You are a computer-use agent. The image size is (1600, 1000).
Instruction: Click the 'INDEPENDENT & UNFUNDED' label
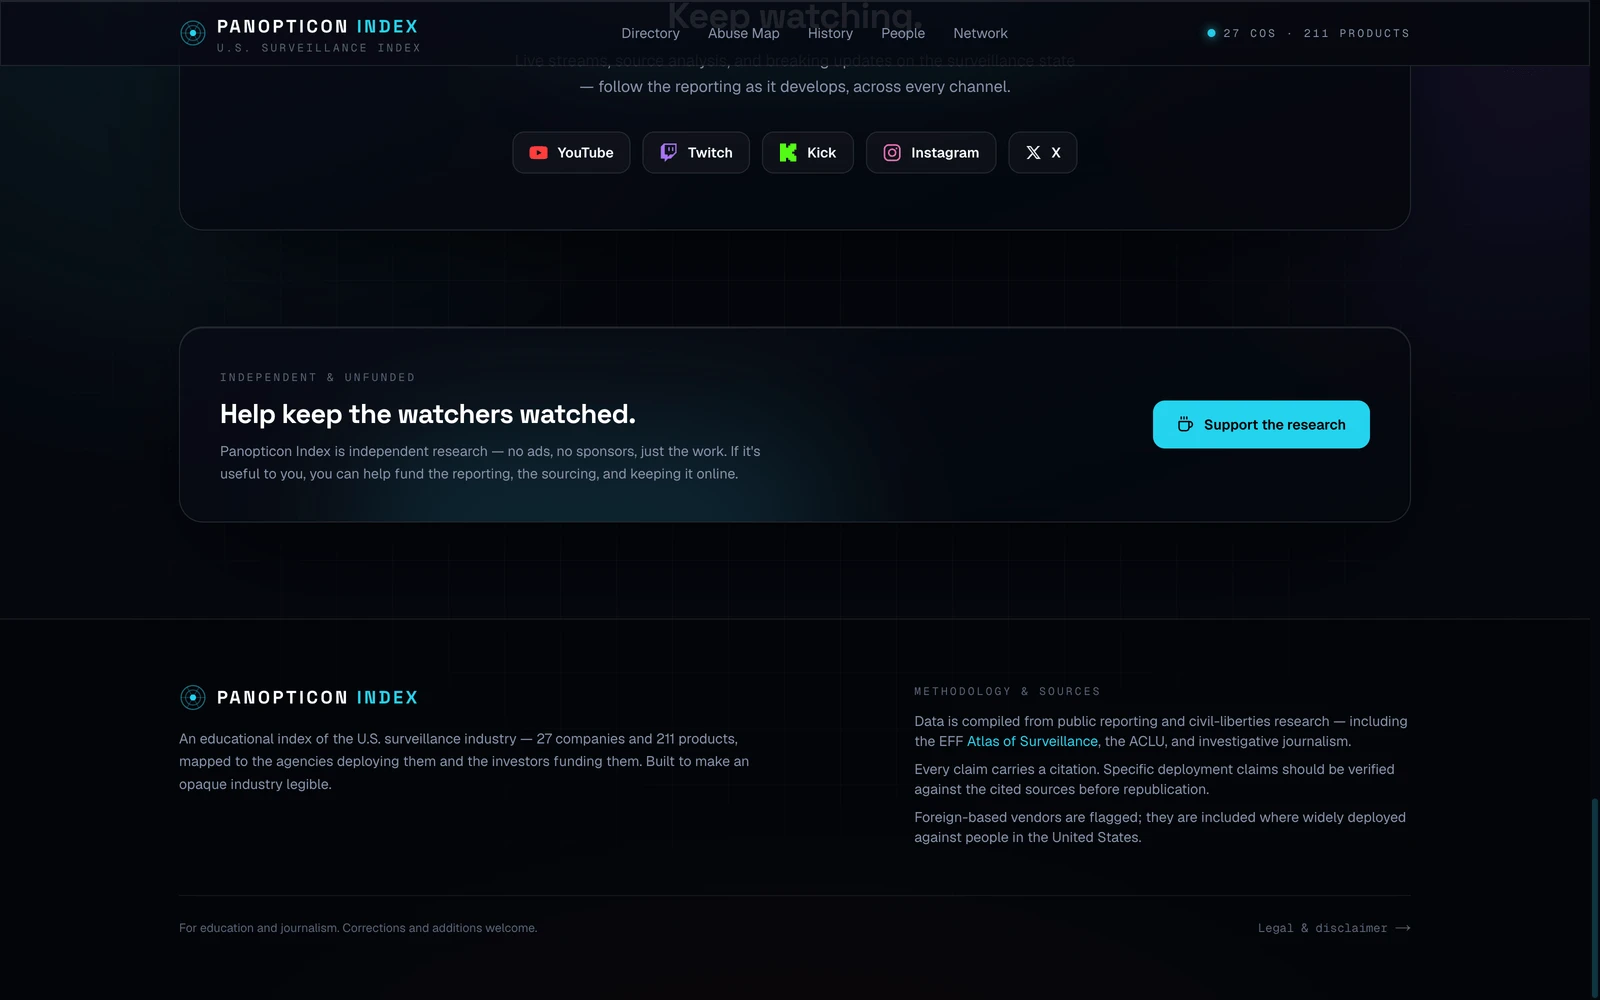click(x=317, y=377)
